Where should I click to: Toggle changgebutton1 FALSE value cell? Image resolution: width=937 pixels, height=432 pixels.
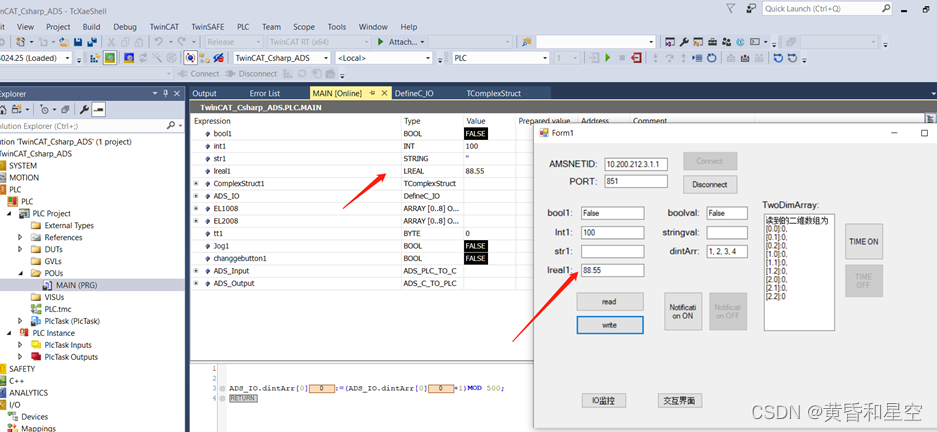click(x=475, y=258)
